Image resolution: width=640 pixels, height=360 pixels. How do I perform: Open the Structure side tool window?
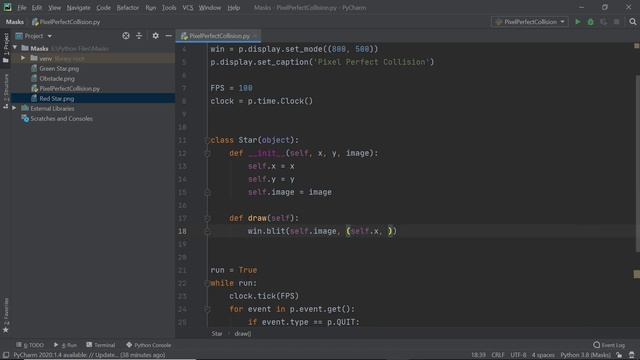(x=6, y=92)
